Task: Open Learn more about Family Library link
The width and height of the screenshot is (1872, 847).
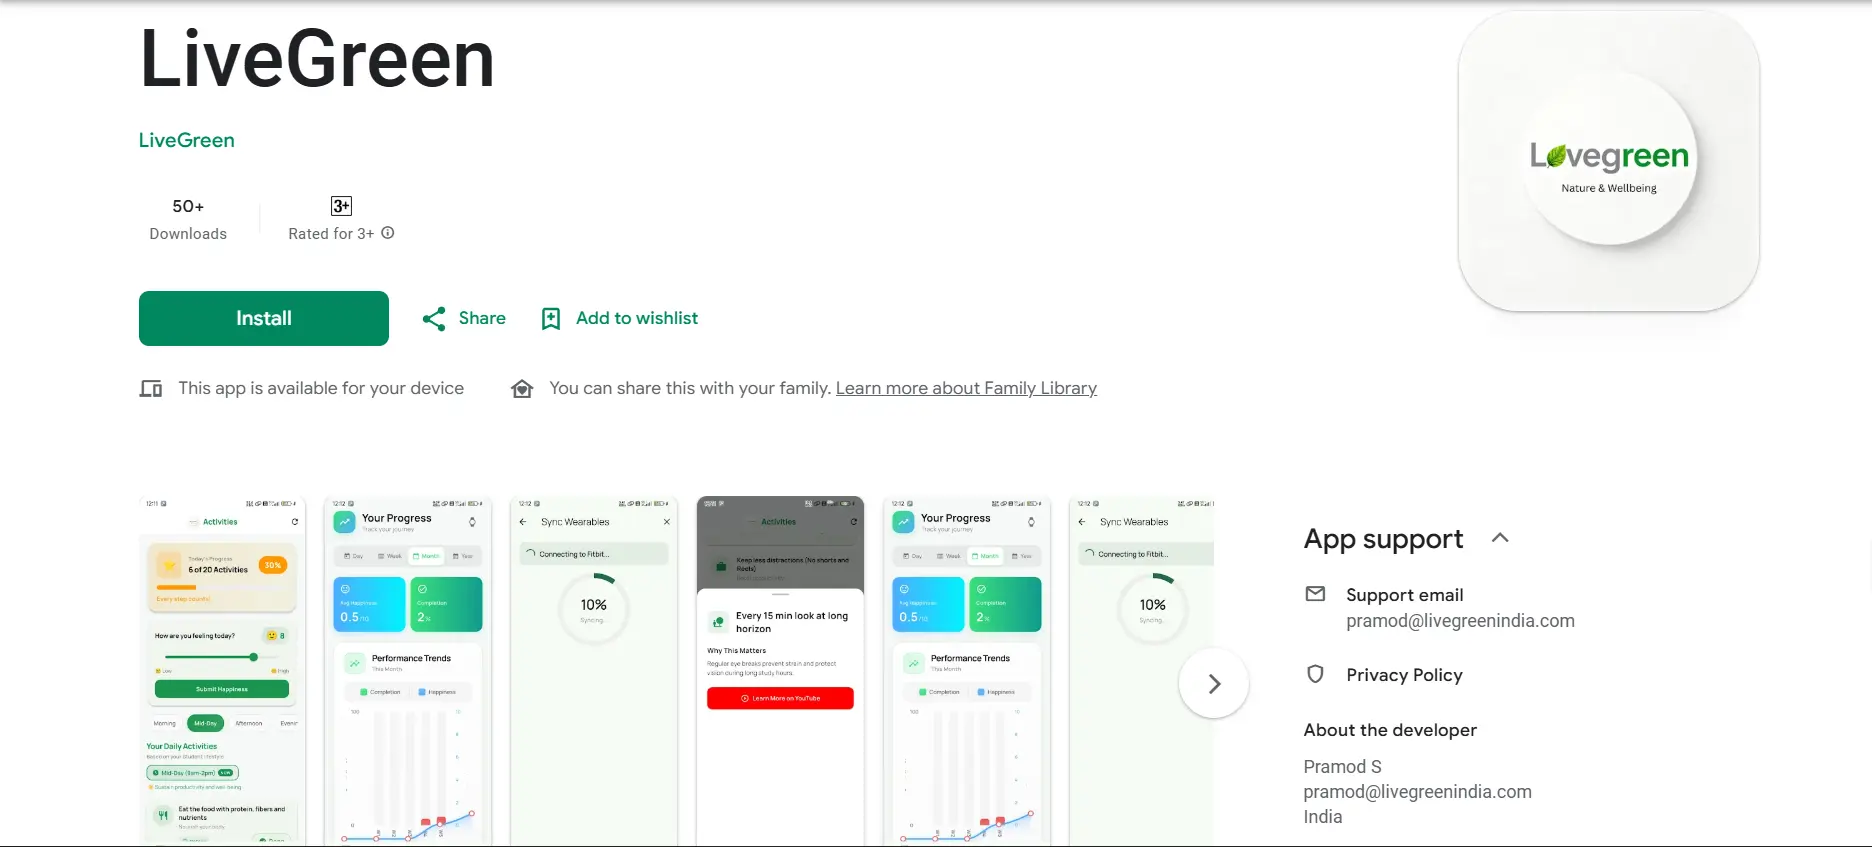Action: click(x=966, y=388)
